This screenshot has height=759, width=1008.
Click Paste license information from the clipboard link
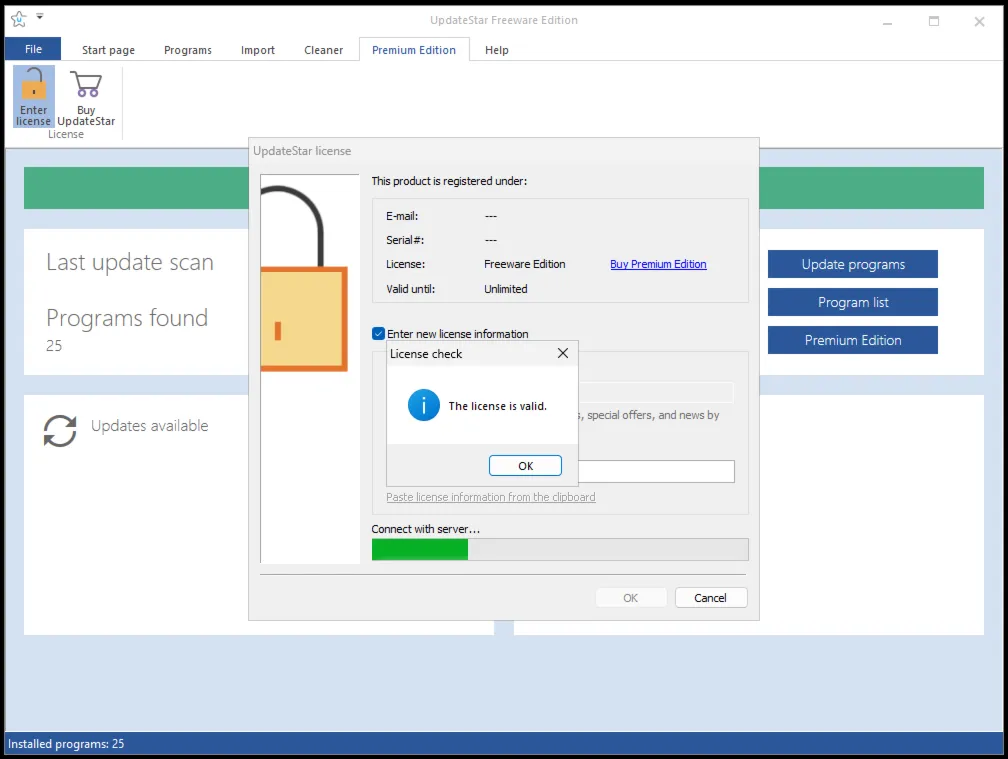tap(490, 497)
